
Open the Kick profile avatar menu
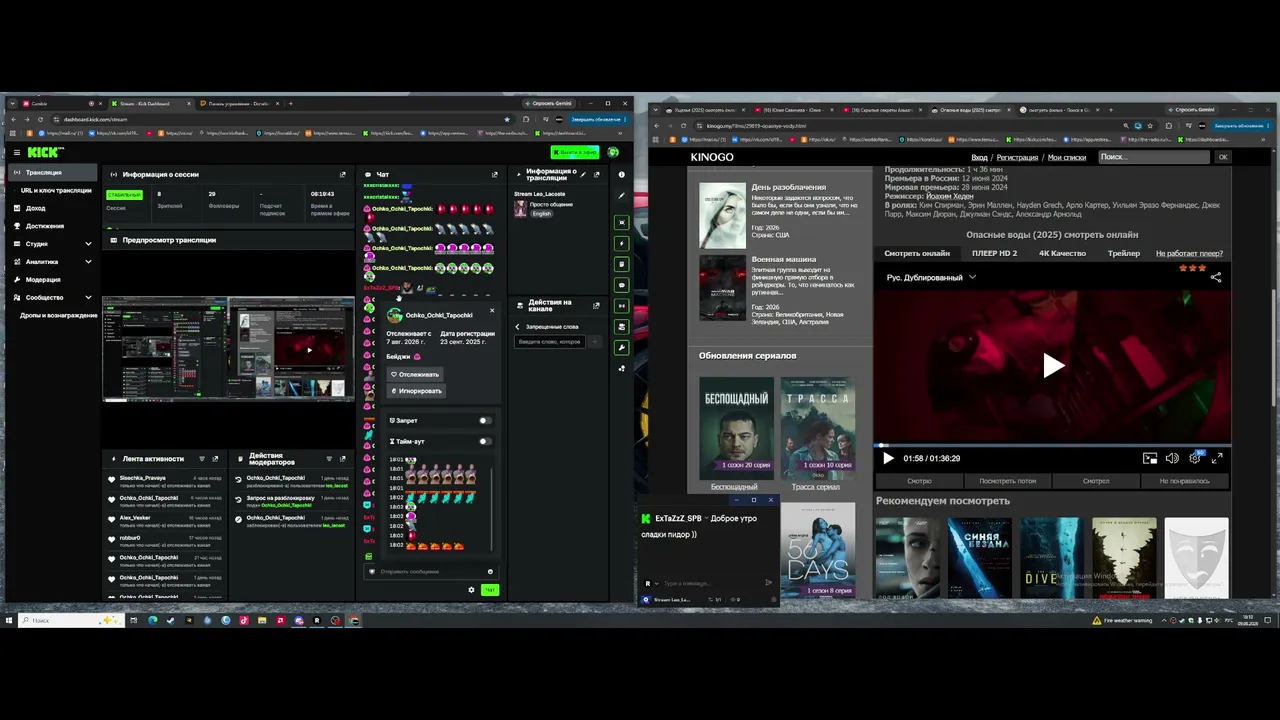[x=613, y=152]
